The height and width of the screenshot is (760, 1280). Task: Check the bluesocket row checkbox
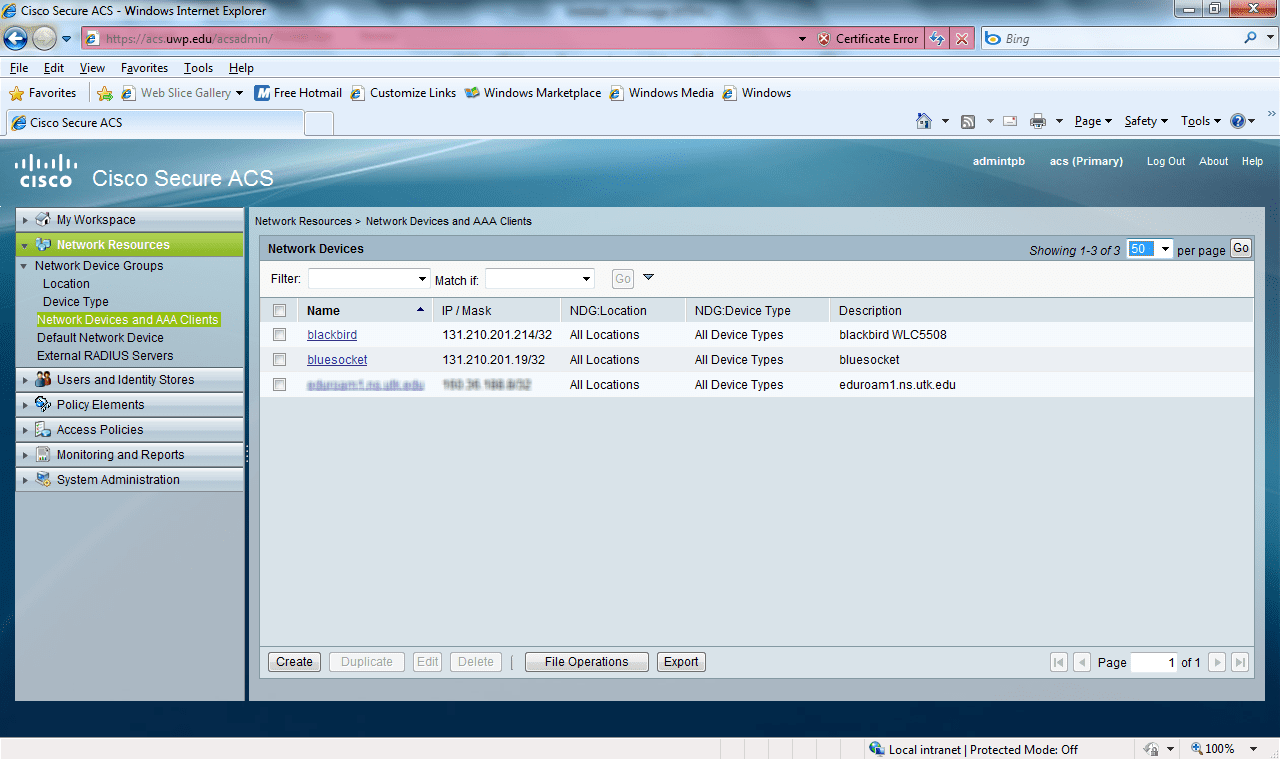click(x=280, y=360)
